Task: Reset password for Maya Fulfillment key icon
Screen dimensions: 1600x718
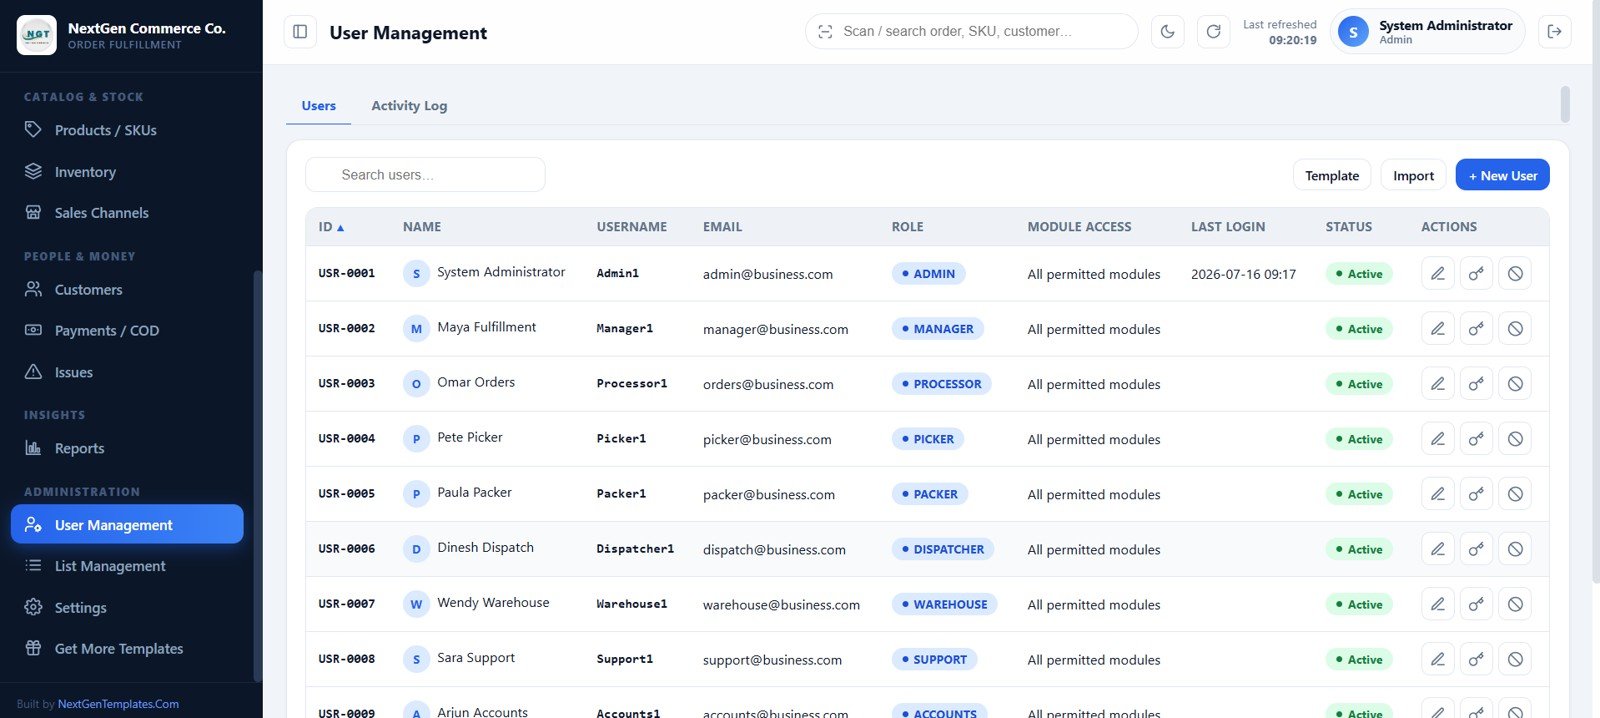Action: coord(1476,329)
